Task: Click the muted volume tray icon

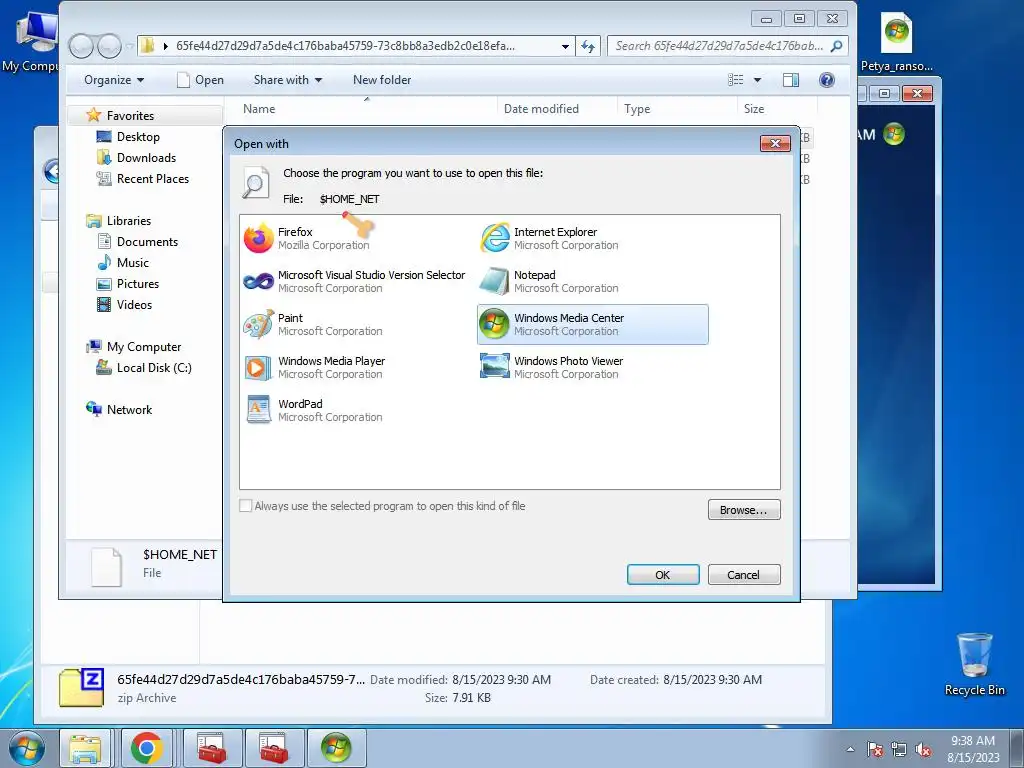Action: [x=923, y=749]
